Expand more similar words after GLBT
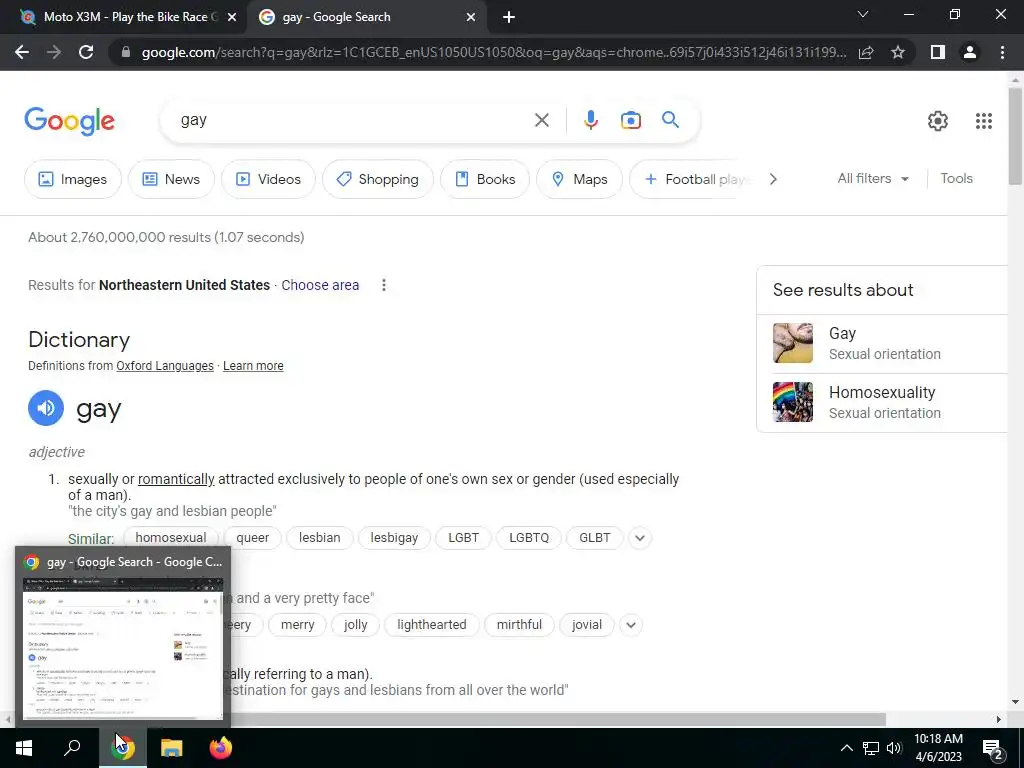Viewport: 1024px width, 768px height. (640, 538)
